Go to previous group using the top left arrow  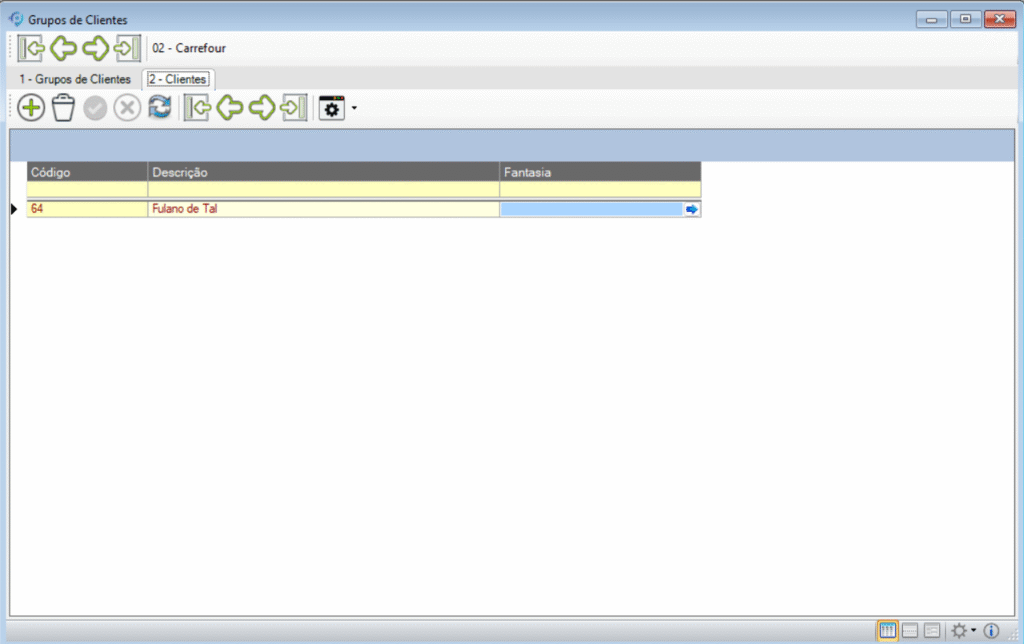(63, 48)
